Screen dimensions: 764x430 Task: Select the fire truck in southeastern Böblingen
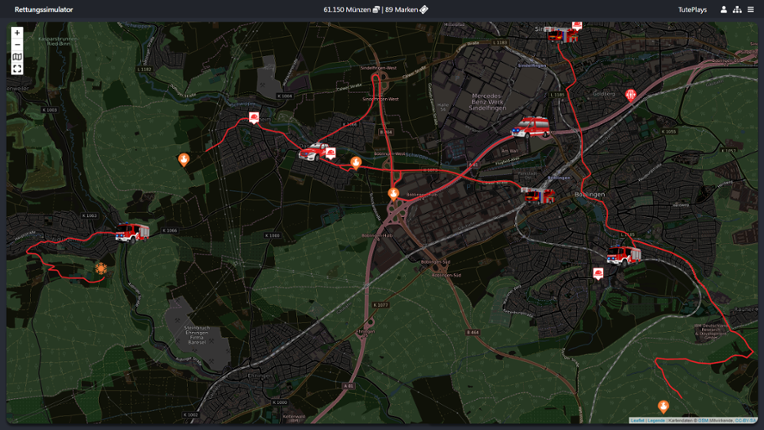click(623, 254)
